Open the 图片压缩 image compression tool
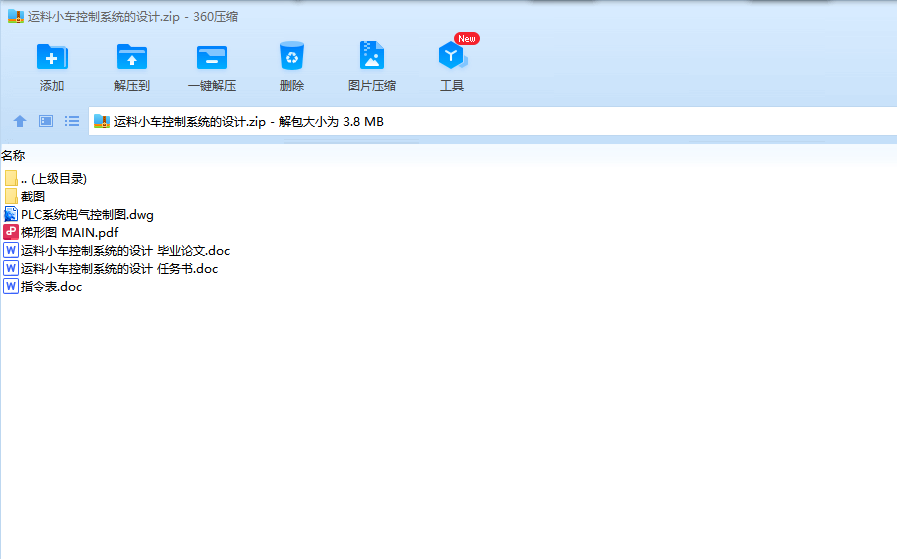Screen dimensions: 897x559 pos(372,55)
